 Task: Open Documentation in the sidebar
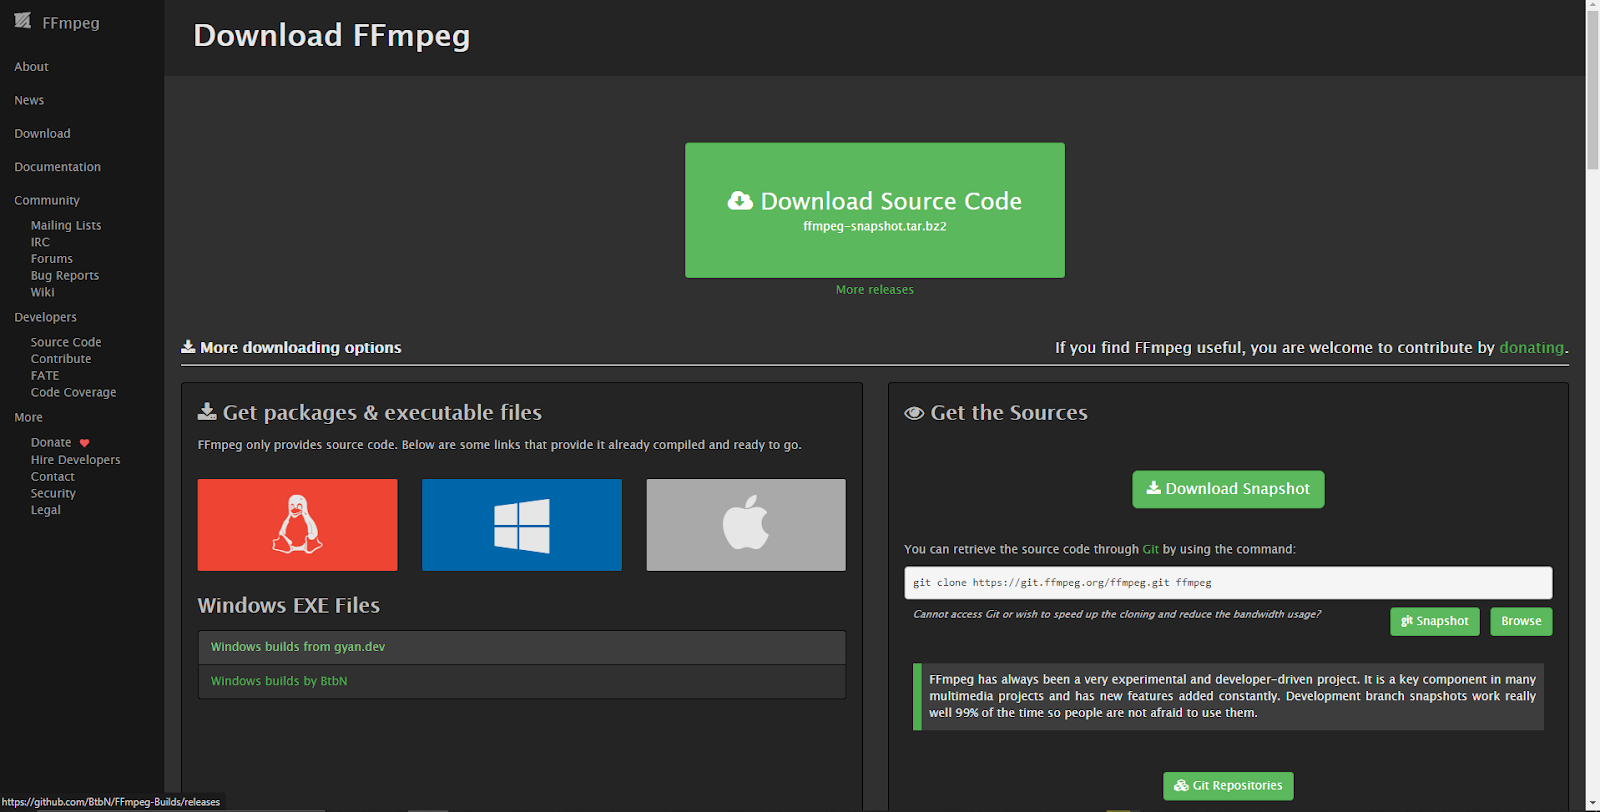coord(57,167)
